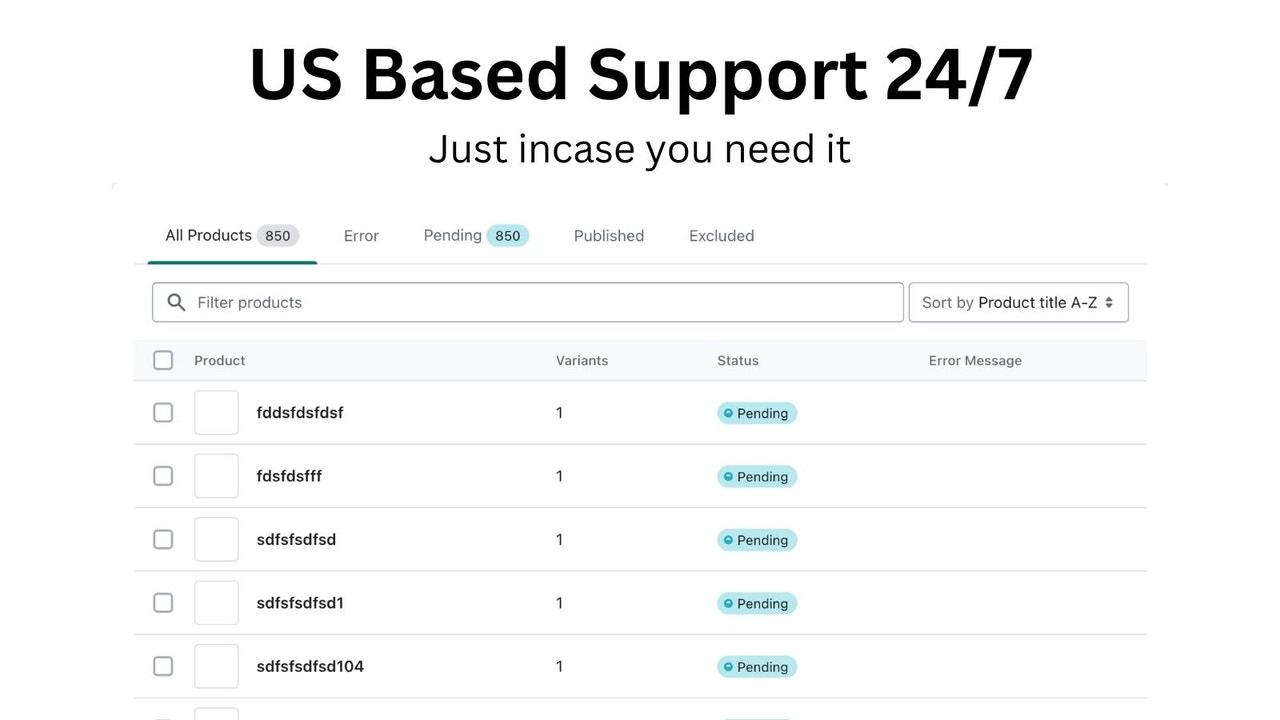Viewport: 1280px width, 720px height.
Task: Switch to the Published tab
Action: (x=609, y=235)
